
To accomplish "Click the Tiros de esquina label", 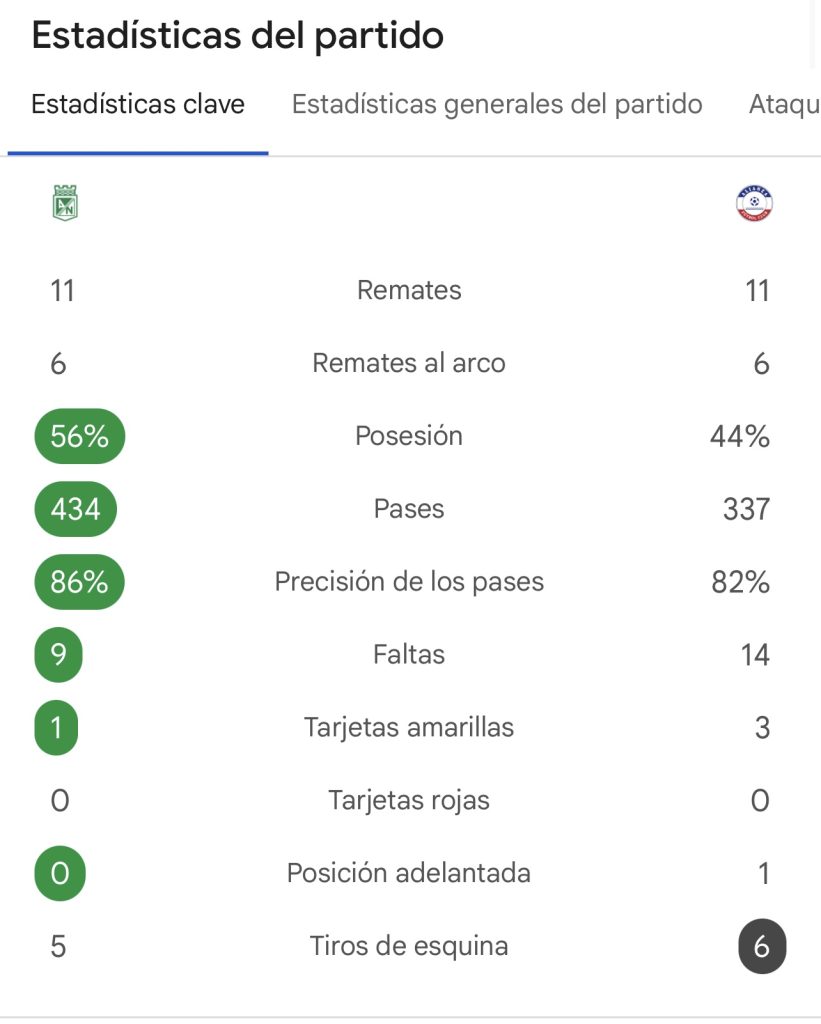I will point(409,946).
